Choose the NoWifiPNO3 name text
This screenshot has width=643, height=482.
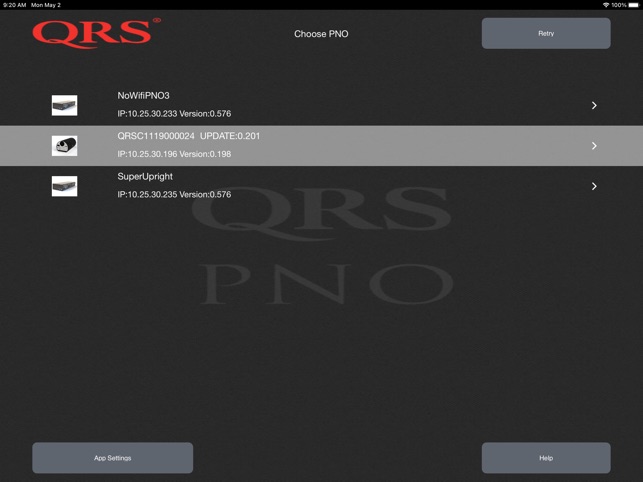pos(144,96)
